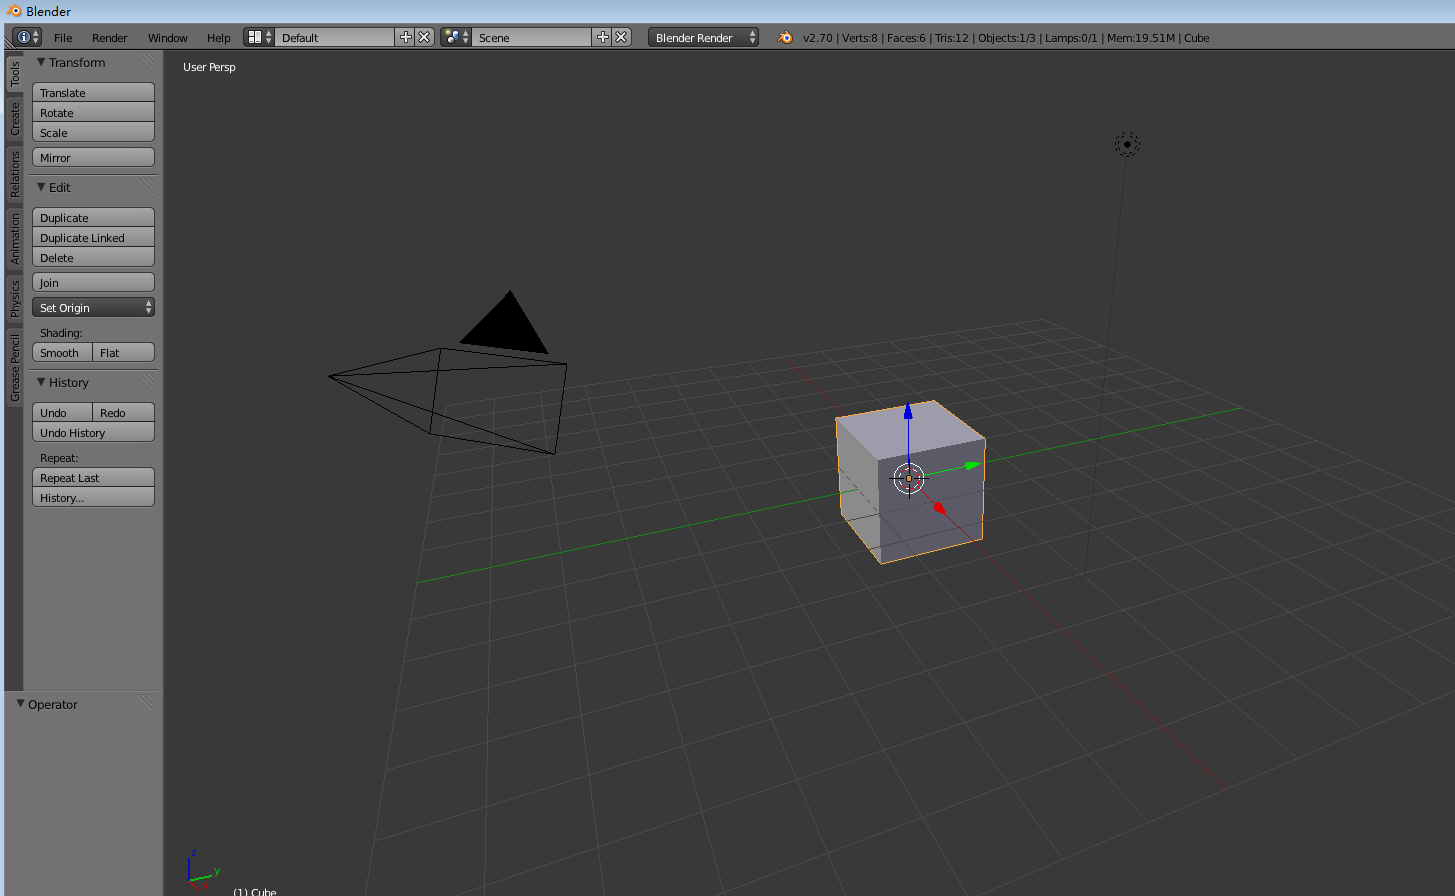Click the Mirror button

tap(93, 157)
